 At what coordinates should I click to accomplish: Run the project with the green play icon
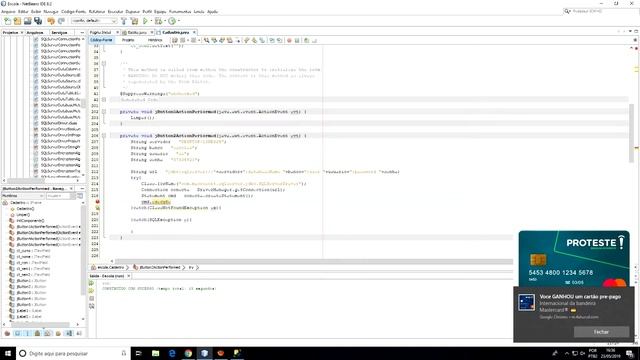coord(145,21)
